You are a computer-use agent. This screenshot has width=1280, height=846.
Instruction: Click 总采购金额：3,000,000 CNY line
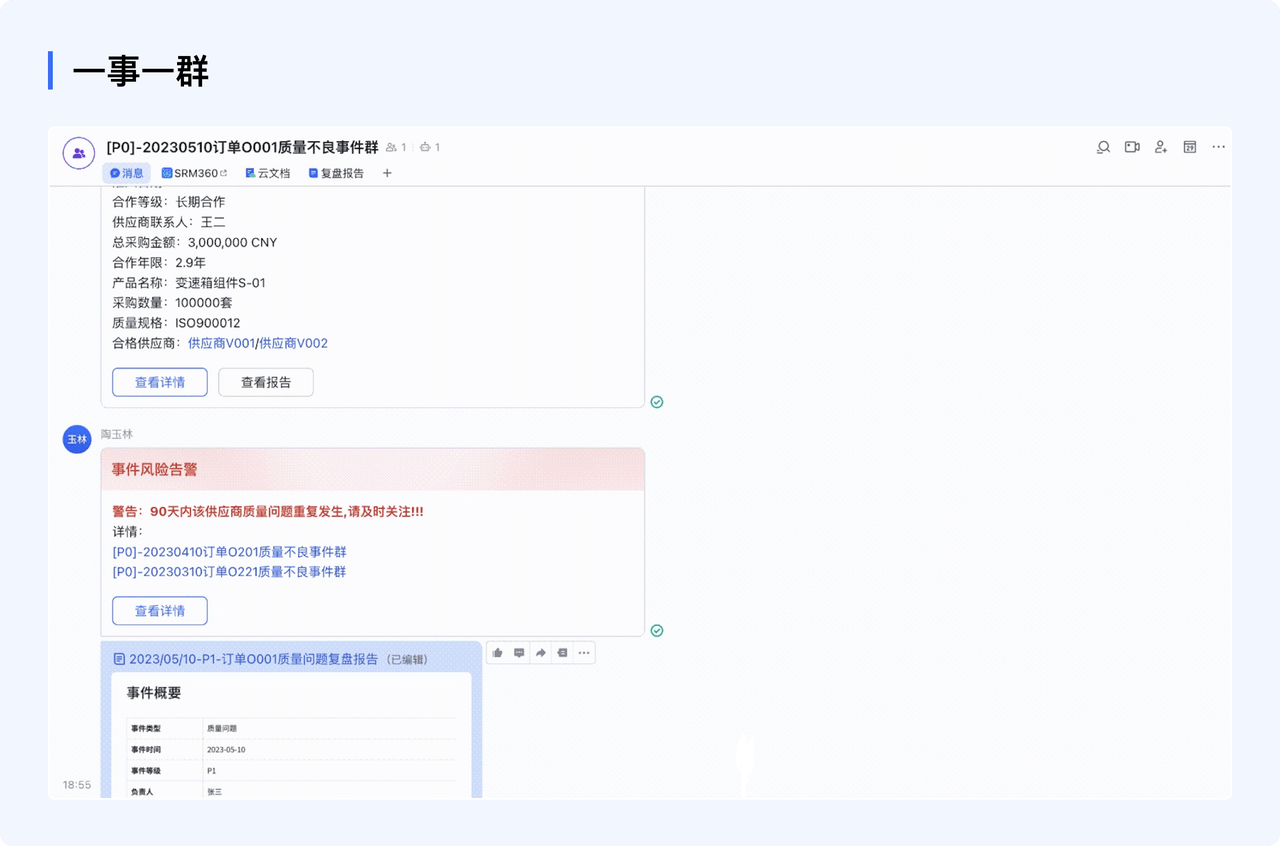point(195,242)
